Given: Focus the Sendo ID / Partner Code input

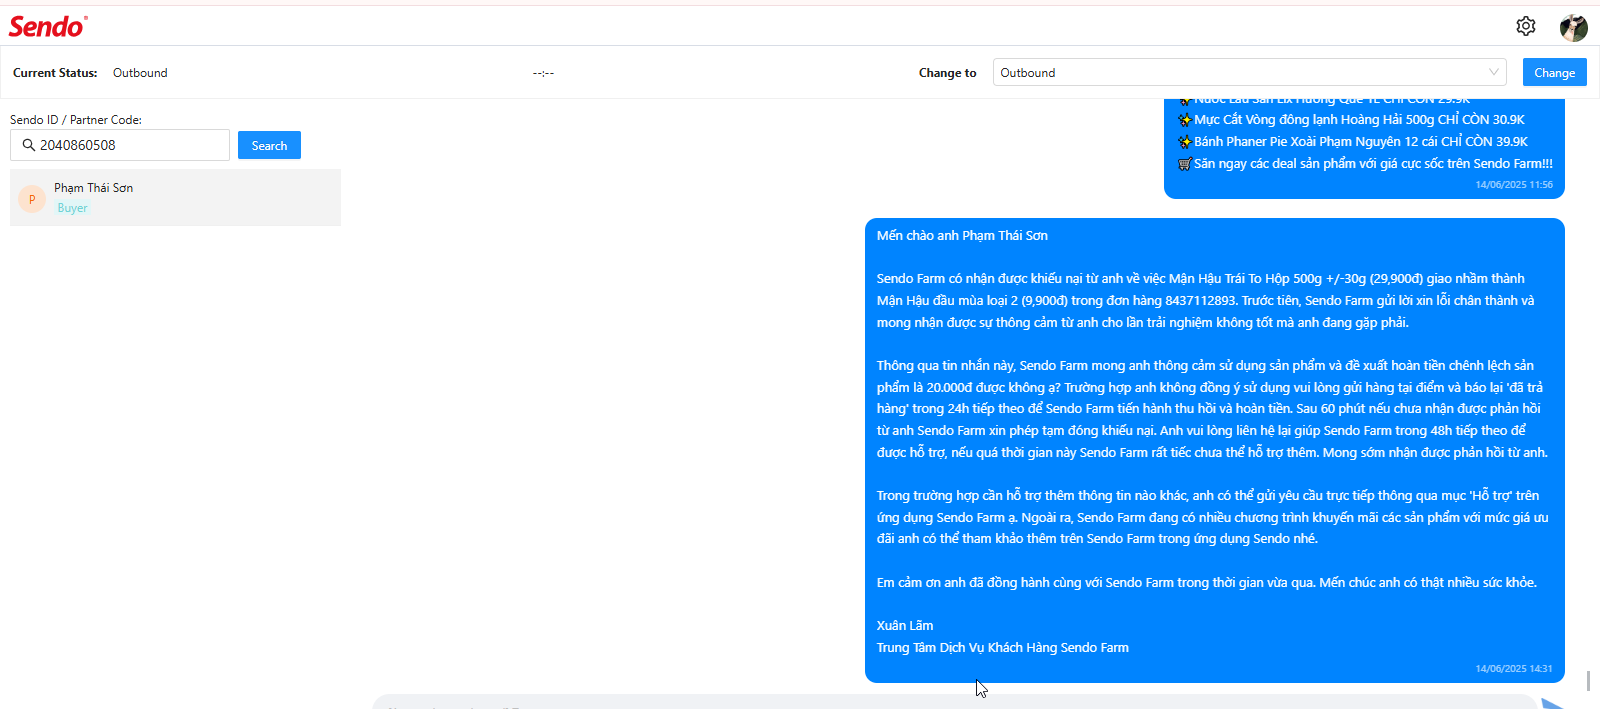Looking at the screenshot, I should coord(120,145).
